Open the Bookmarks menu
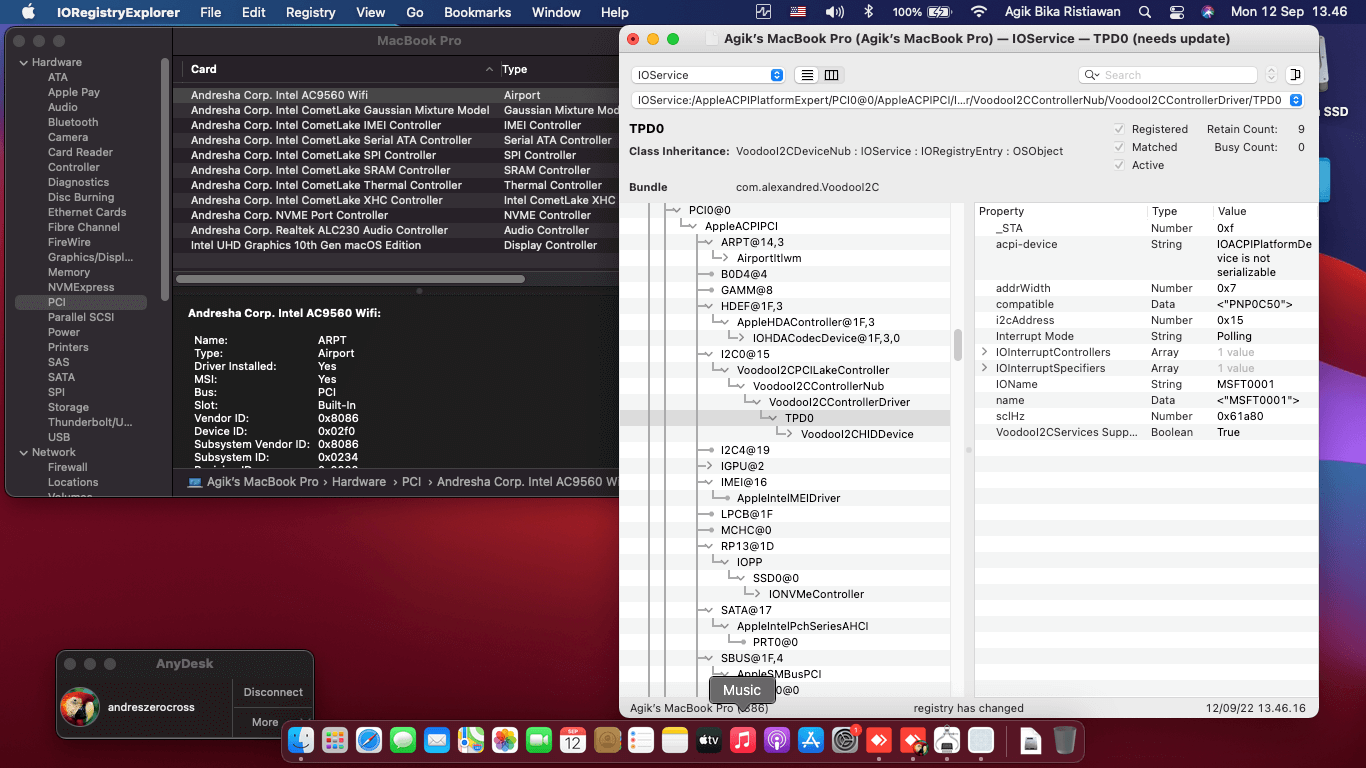This screenshot has height=768, width=1366. [x=477, y=12]
